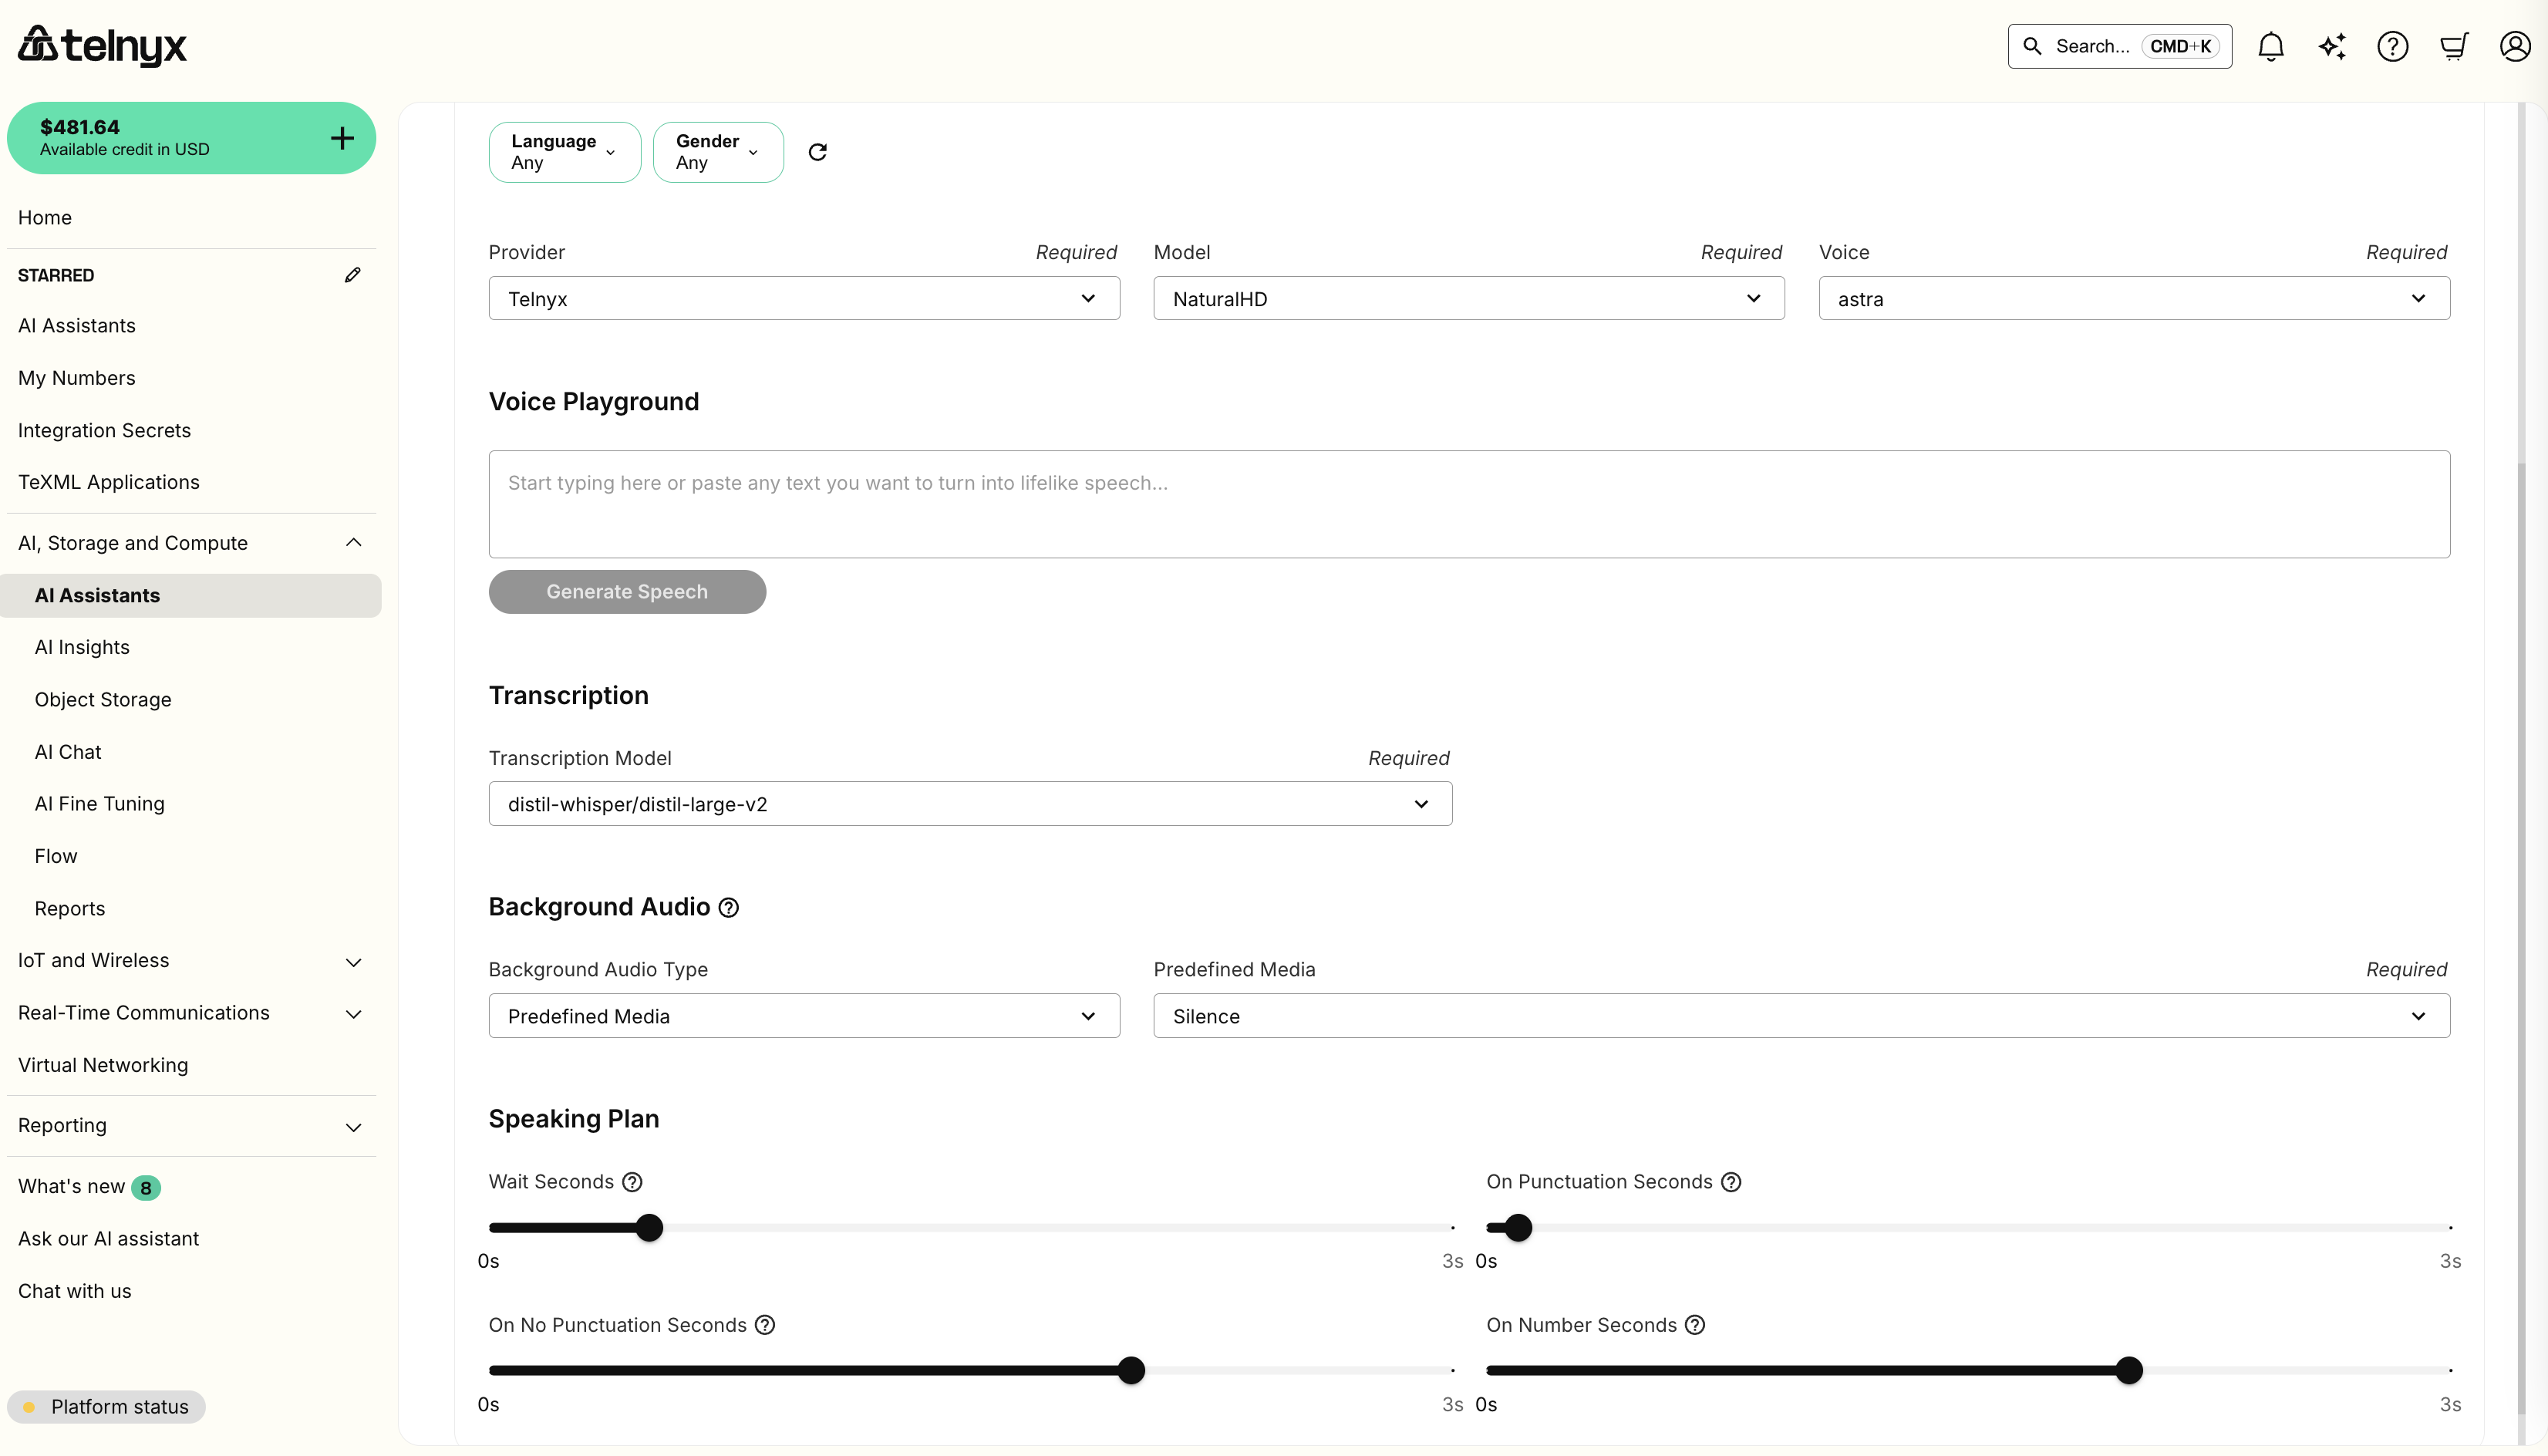
Task: Open the Transcription Model dropdown
Action: (x=969, y=803)
